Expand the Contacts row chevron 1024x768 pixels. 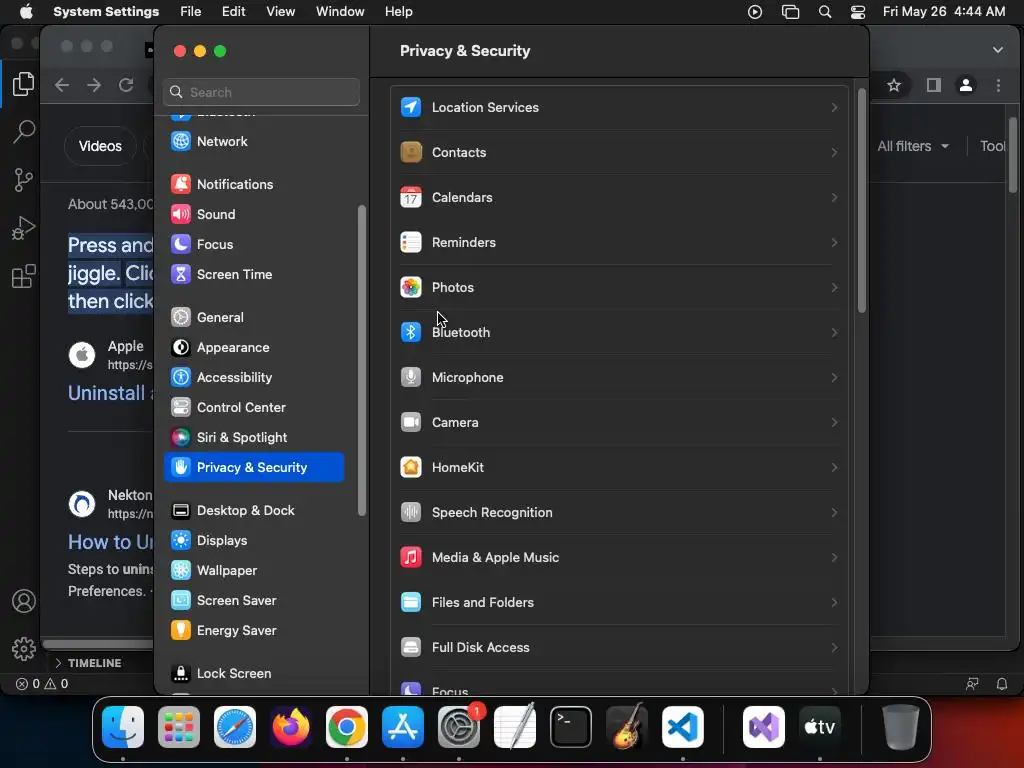pos(834,152)
